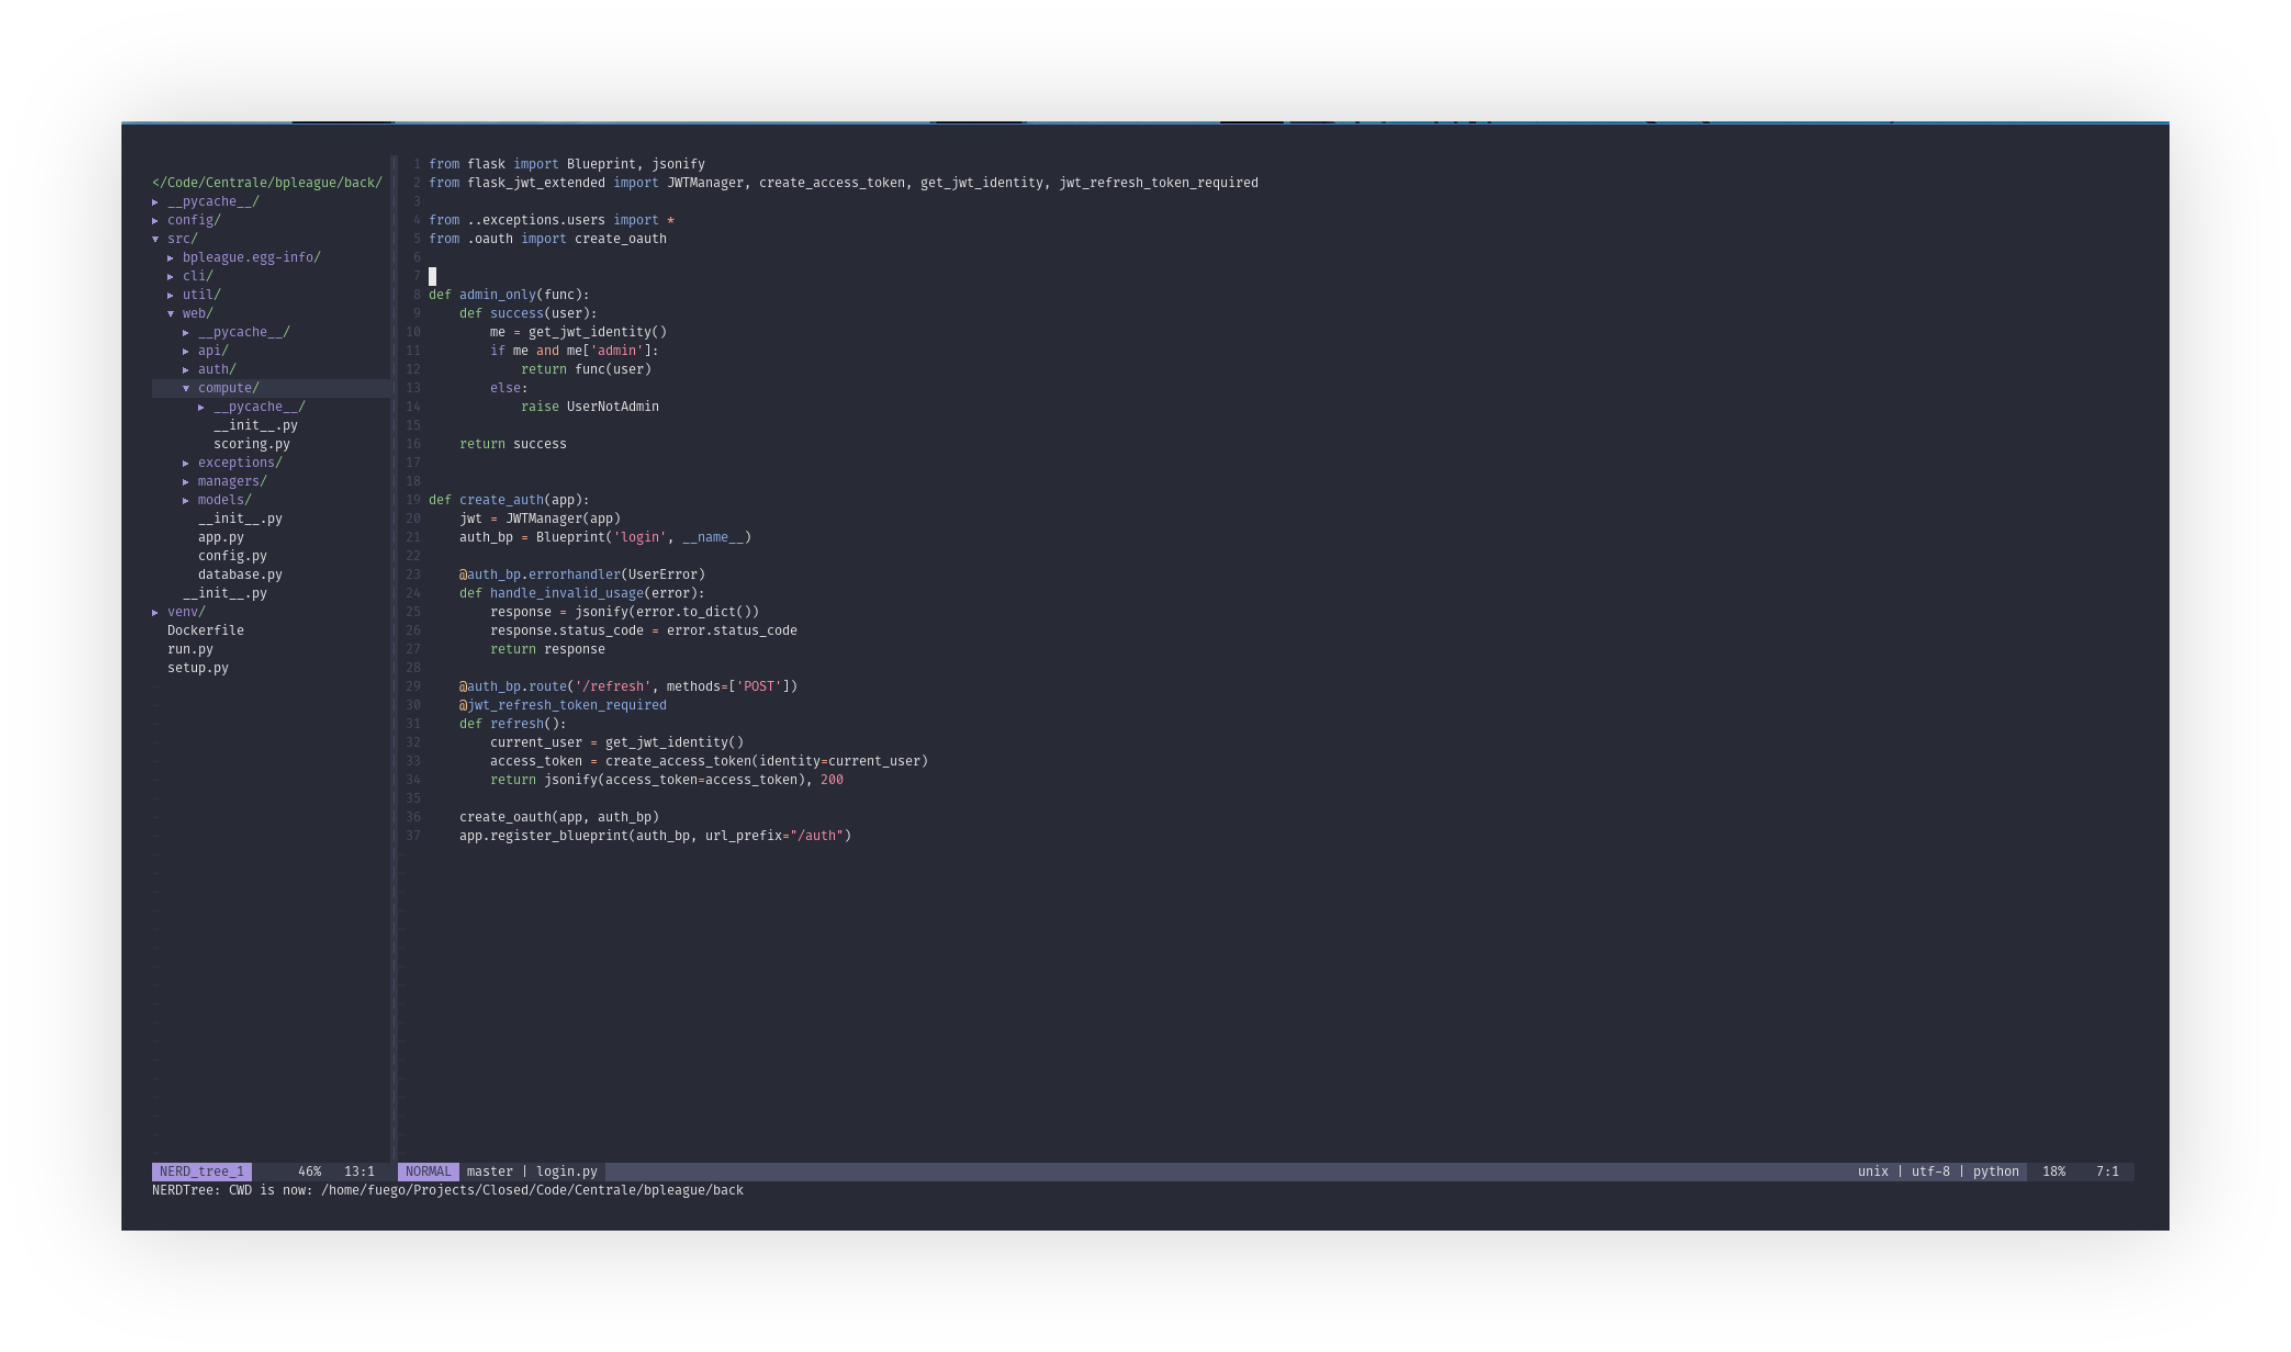Image resolution: width=2291 pixels, height=1352 pixels.
Task: Expand the venv/ directory arrow
Action: [x=155, y=612]
